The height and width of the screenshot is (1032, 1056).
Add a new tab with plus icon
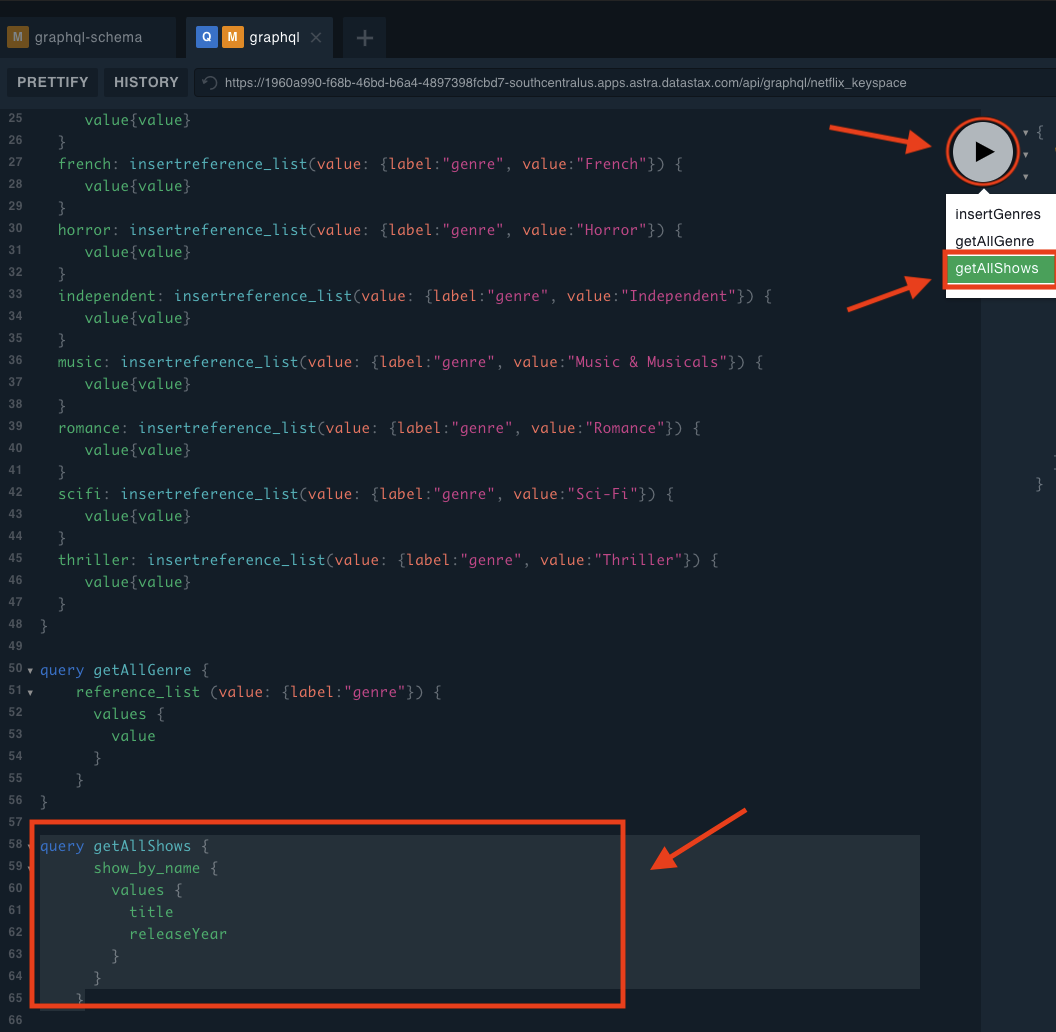[364, 38]
